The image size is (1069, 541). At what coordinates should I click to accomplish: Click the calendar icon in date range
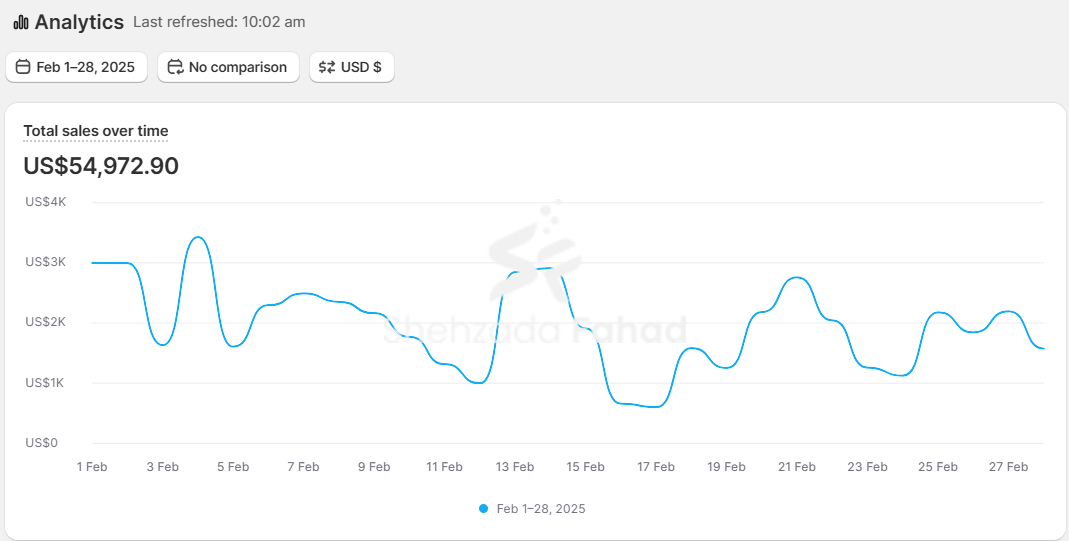[x=23, y=67]
